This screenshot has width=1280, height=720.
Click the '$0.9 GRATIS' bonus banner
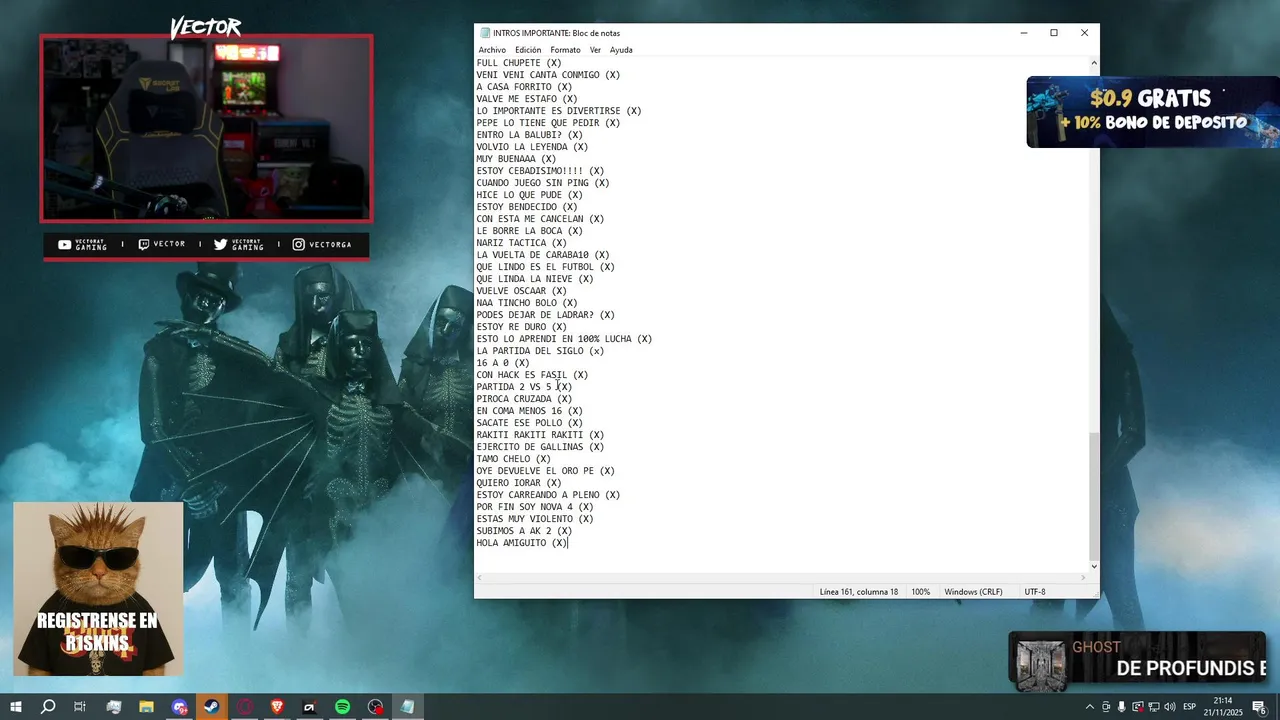(x=1153, y=112)
